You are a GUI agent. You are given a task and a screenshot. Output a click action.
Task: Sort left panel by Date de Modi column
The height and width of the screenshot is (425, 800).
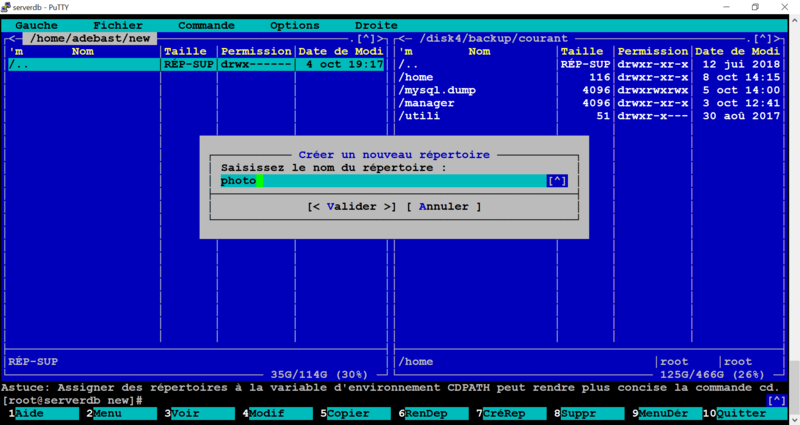pyautogui.click(x=341, y=51)
